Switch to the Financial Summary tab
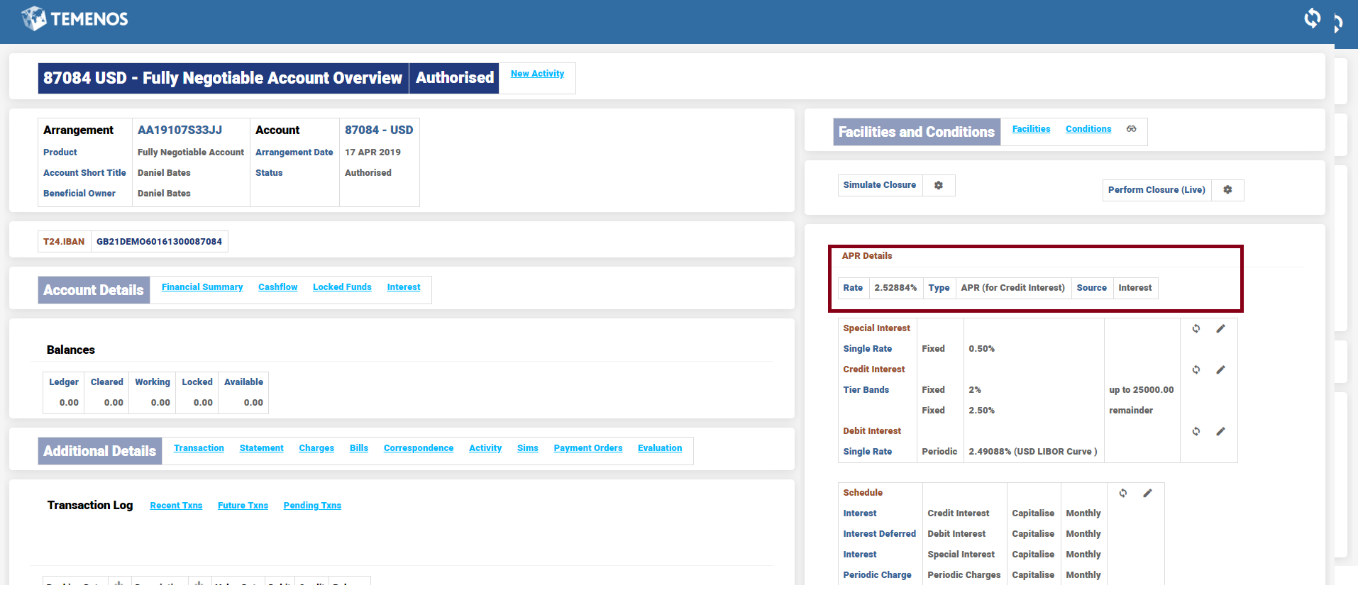Screen dimensions: 1358x612 click(202, 287)
